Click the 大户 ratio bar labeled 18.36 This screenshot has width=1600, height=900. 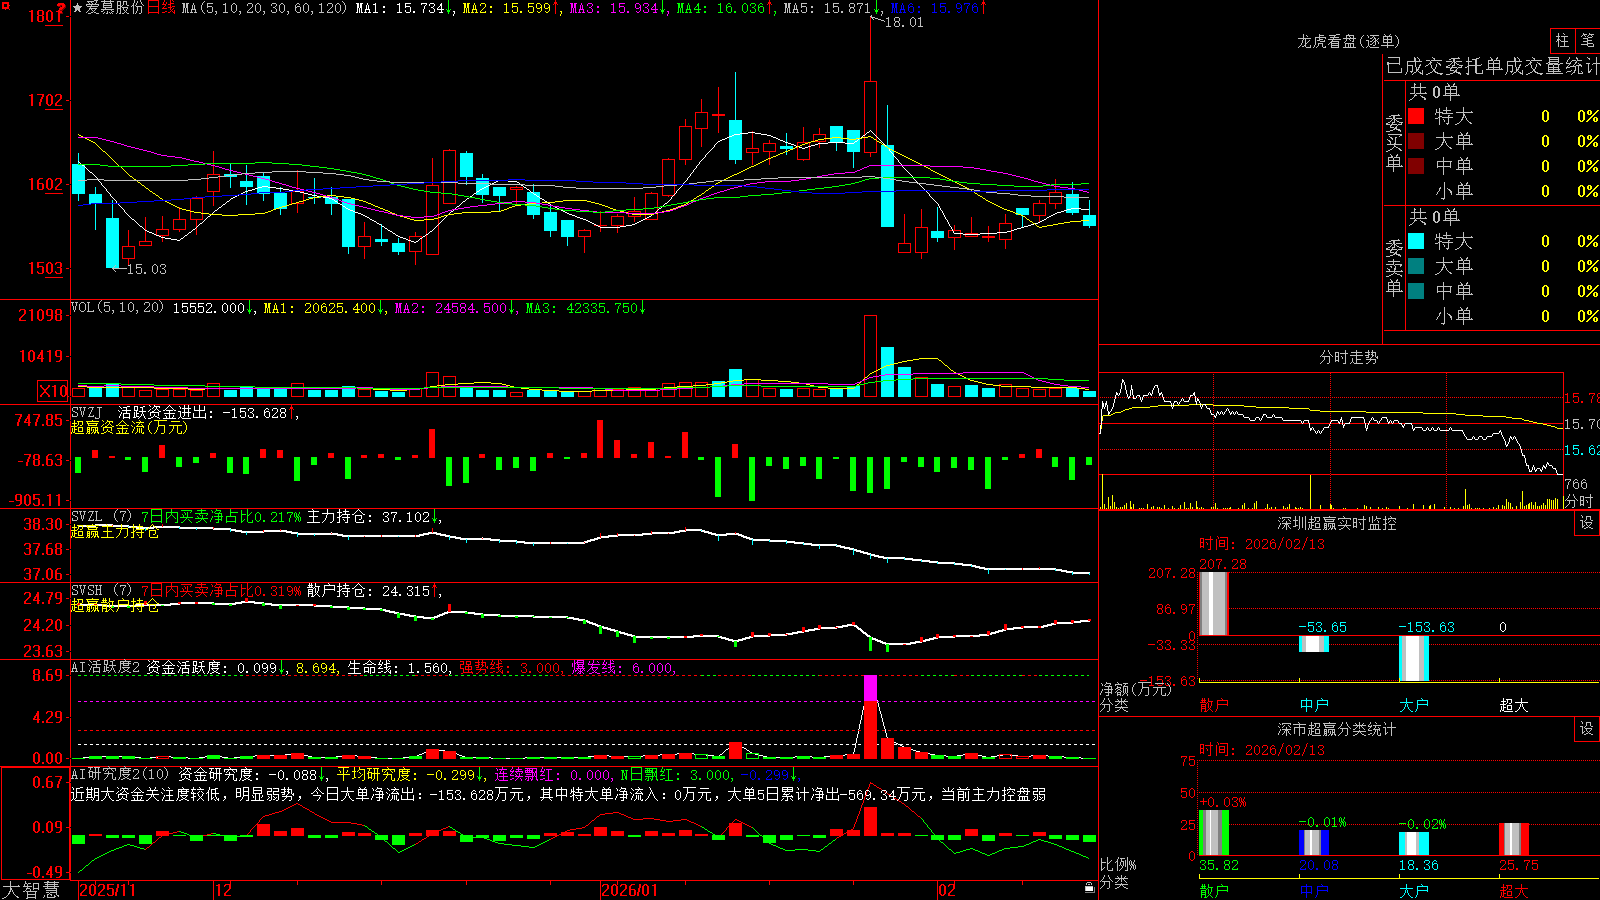pos(1414,844)
